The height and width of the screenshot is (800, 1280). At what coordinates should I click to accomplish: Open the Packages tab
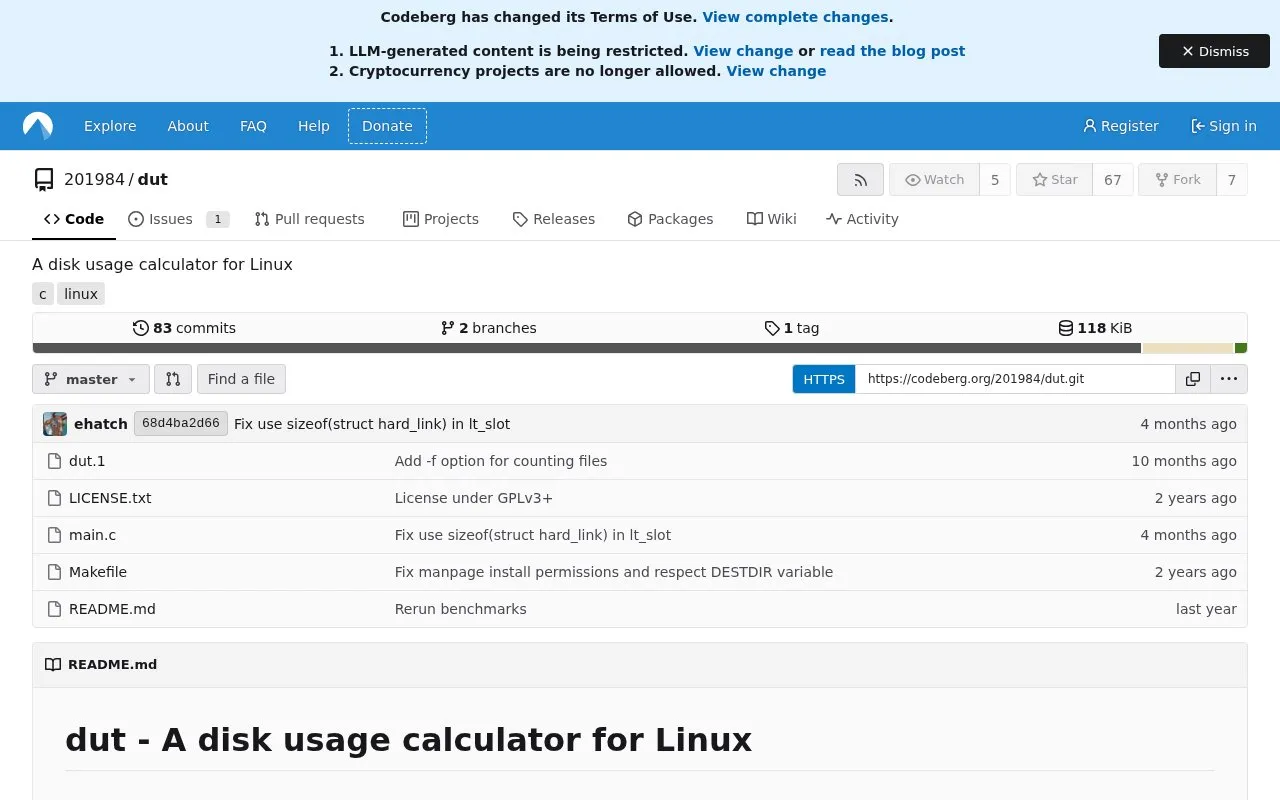[x=670, y=219]
